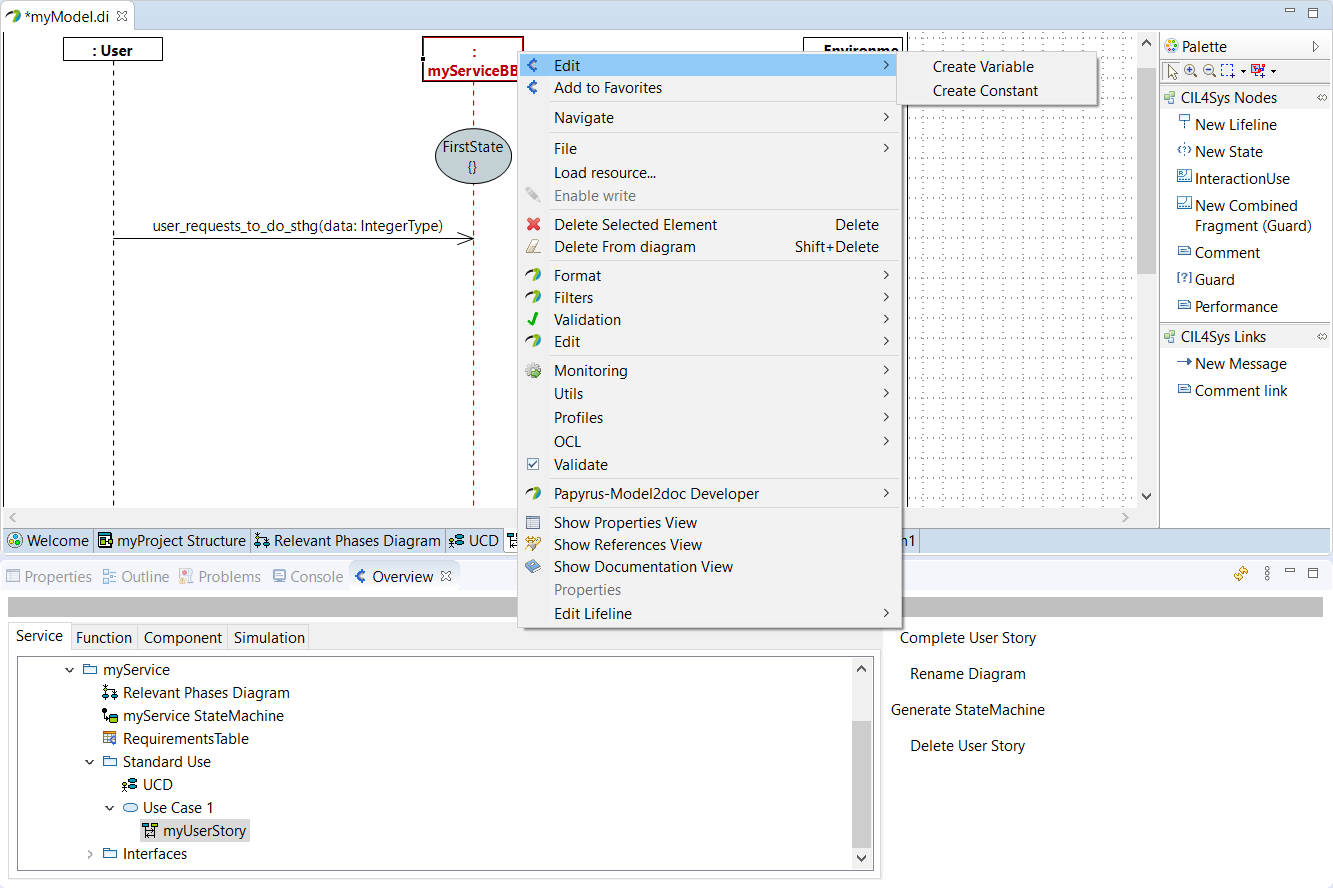The height and width of the screenshot is (888, 1333).
Task: Open the Navigate submenu
Action: point(708,118)
